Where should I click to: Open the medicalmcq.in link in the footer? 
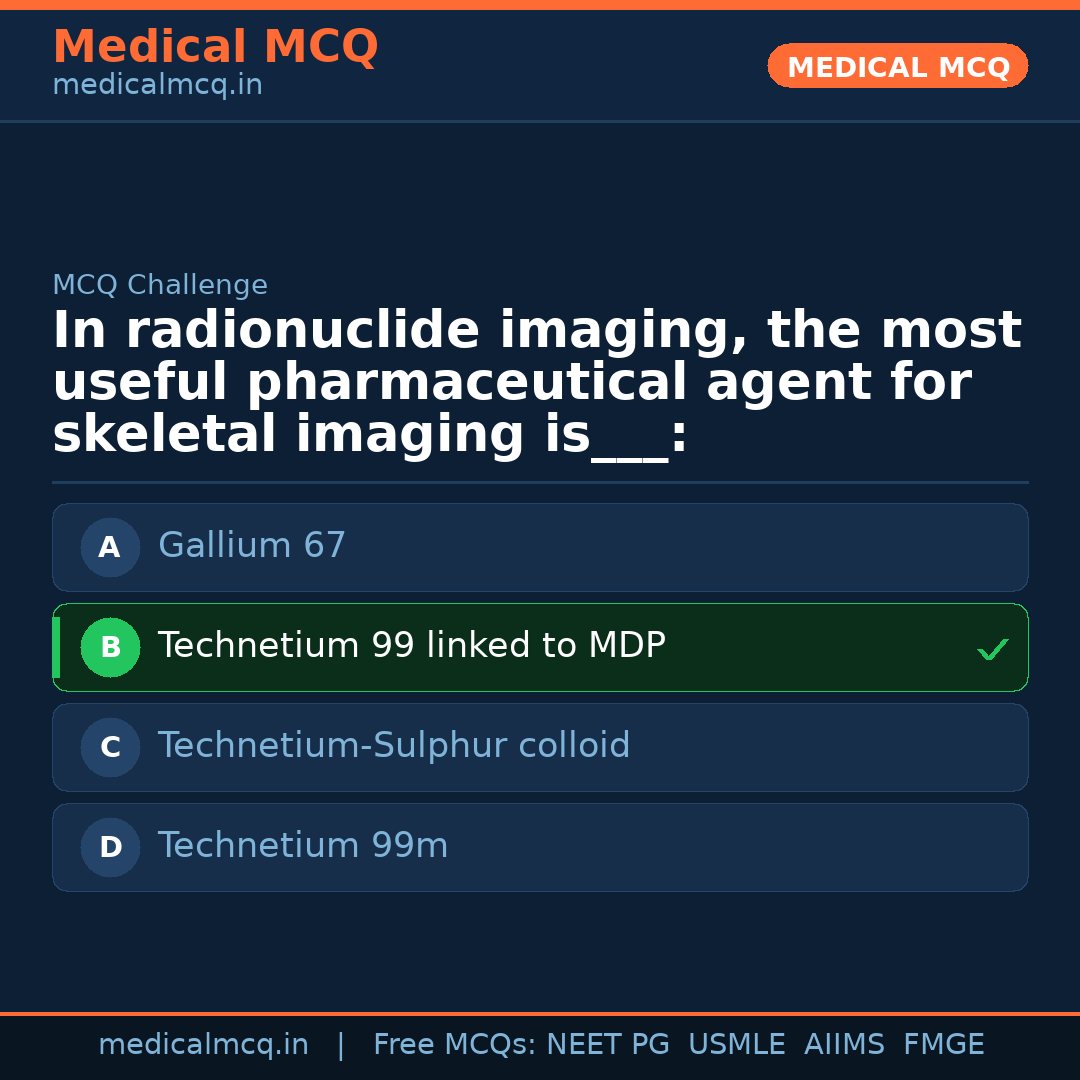(203, 1045)
